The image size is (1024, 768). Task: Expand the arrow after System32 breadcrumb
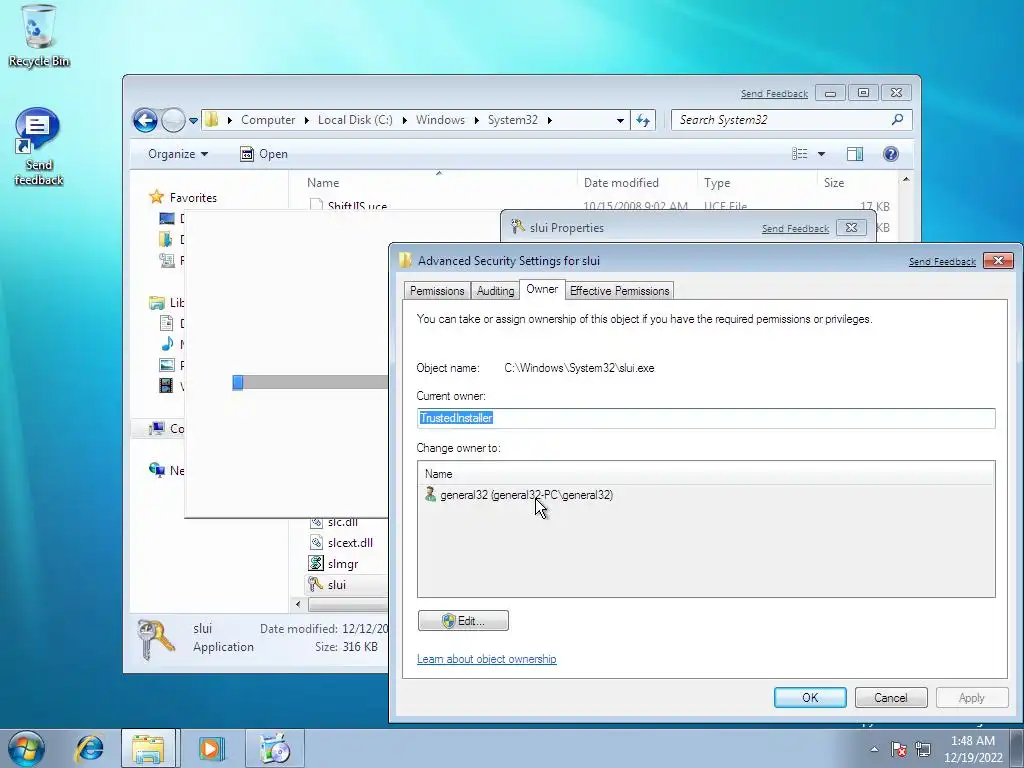(550, 120)
